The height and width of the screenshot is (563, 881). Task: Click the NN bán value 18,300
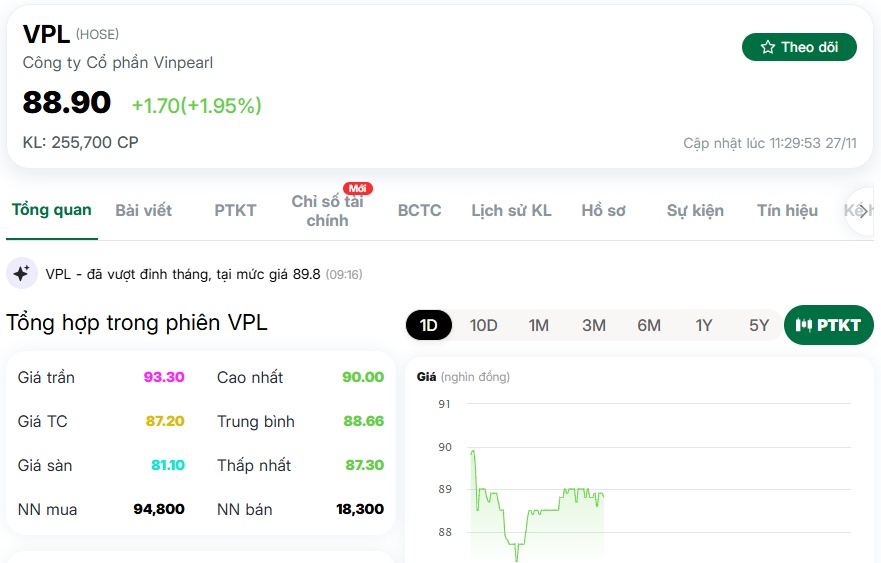360,509
